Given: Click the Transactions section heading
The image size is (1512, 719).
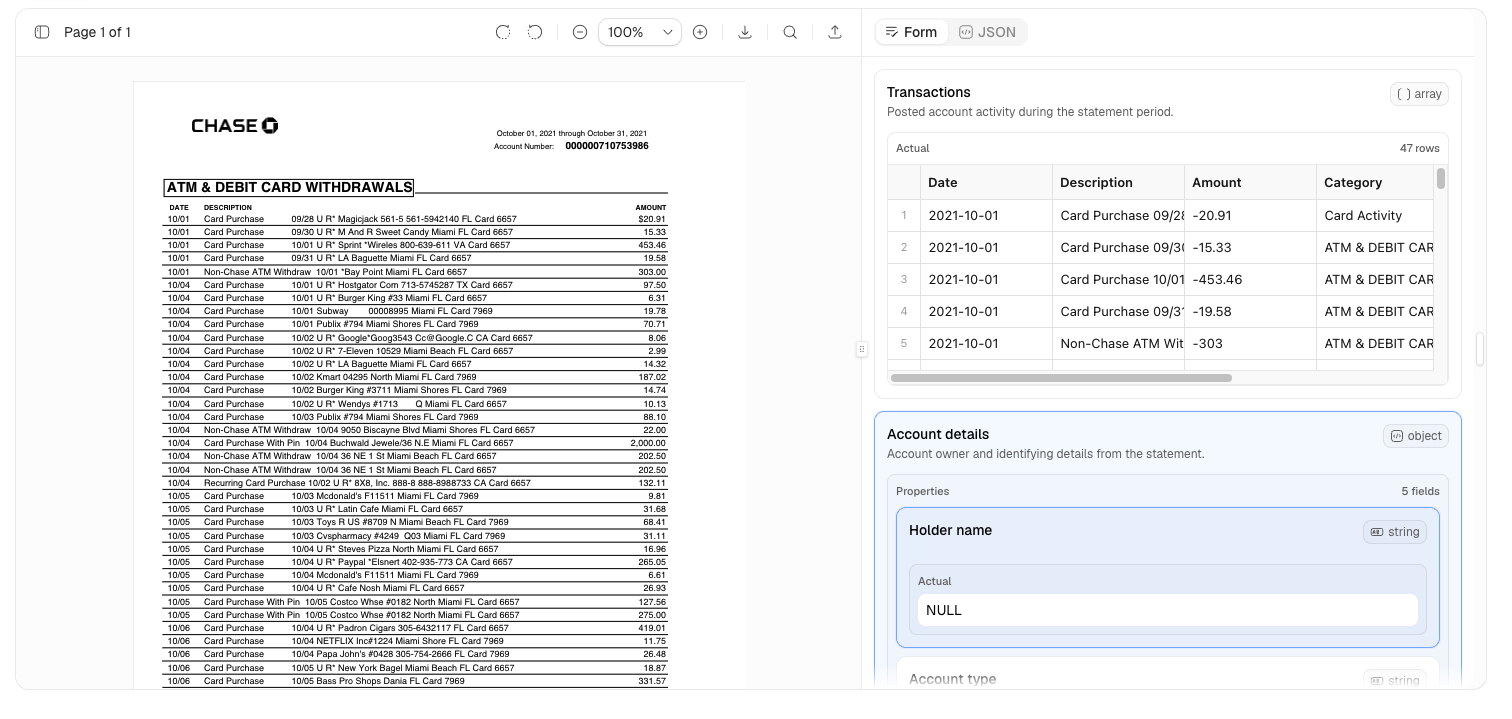Looking at the screenshot, I should (x=929, y=92).
